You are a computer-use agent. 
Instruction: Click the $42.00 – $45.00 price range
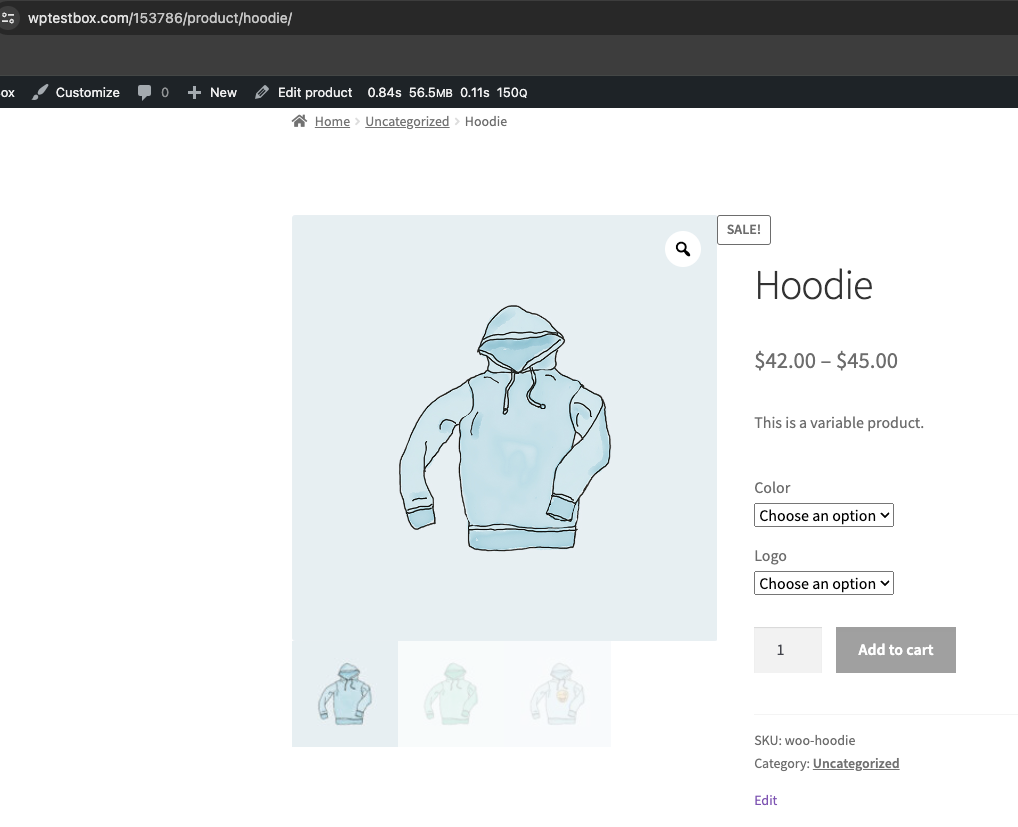[826, 360]
